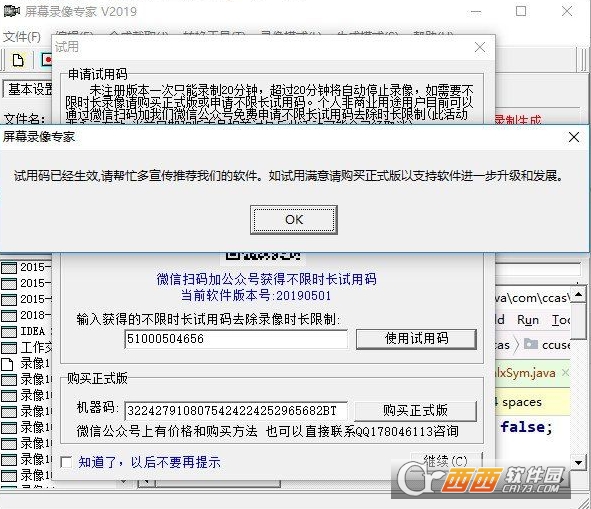Select the 工作 item in file list

coord(26,347)
